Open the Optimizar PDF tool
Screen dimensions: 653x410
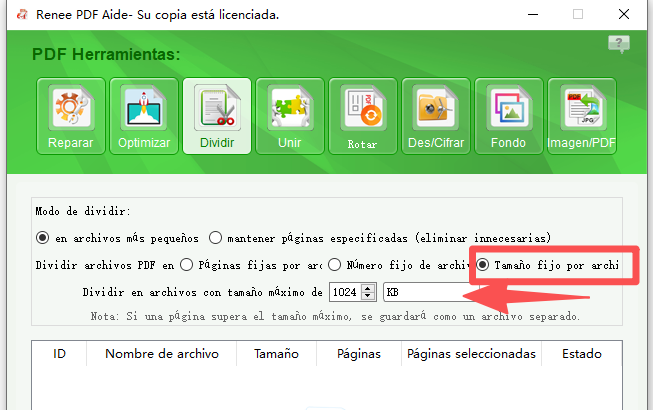click(x=144, y=116)
